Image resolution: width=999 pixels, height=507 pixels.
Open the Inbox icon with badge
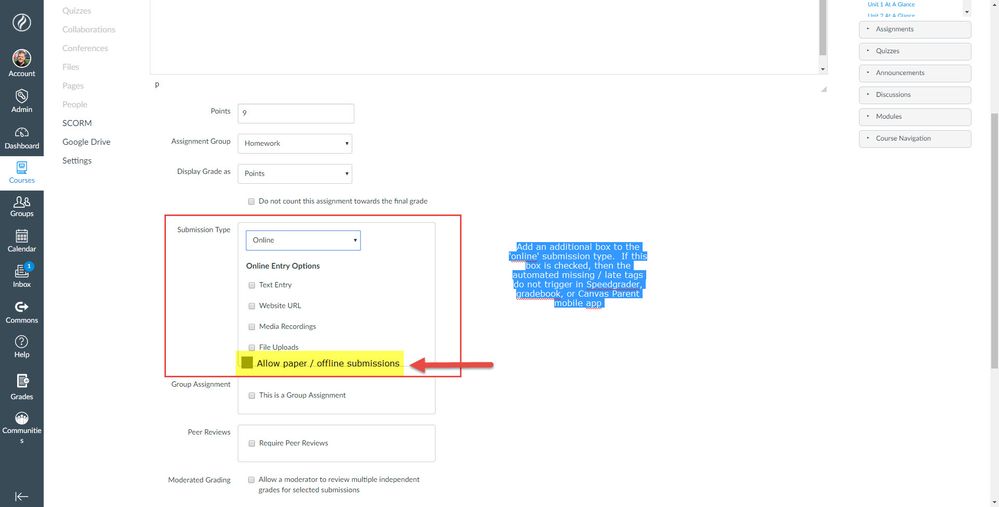[21, 271]
